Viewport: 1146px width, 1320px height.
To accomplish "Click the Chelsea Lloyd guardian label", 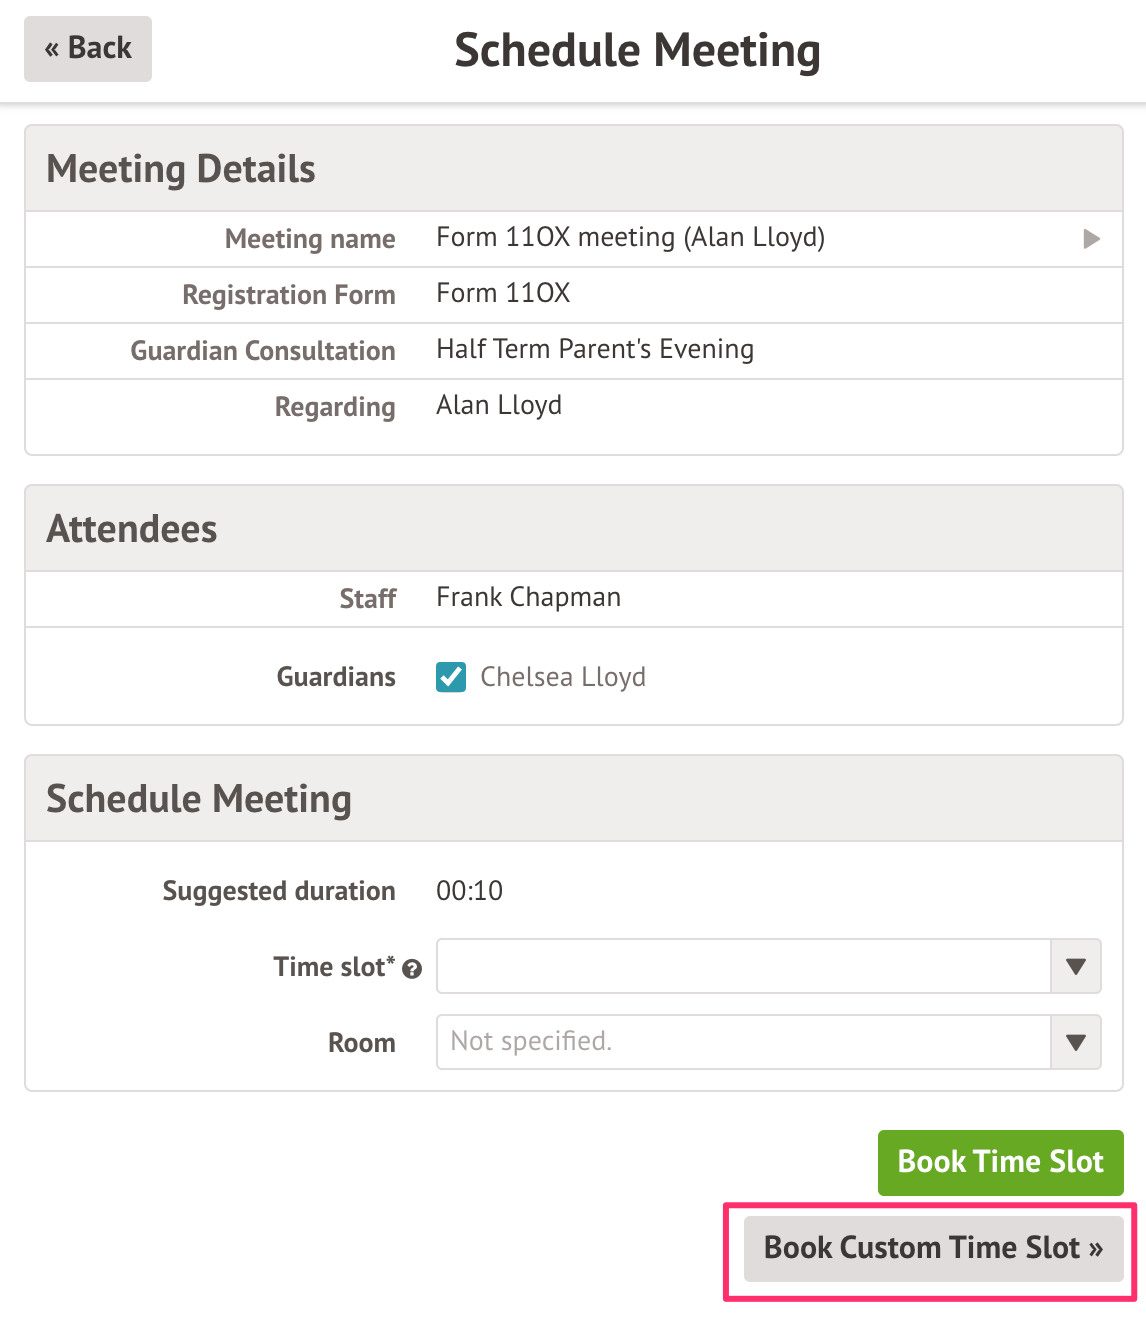I will [563, 677].
